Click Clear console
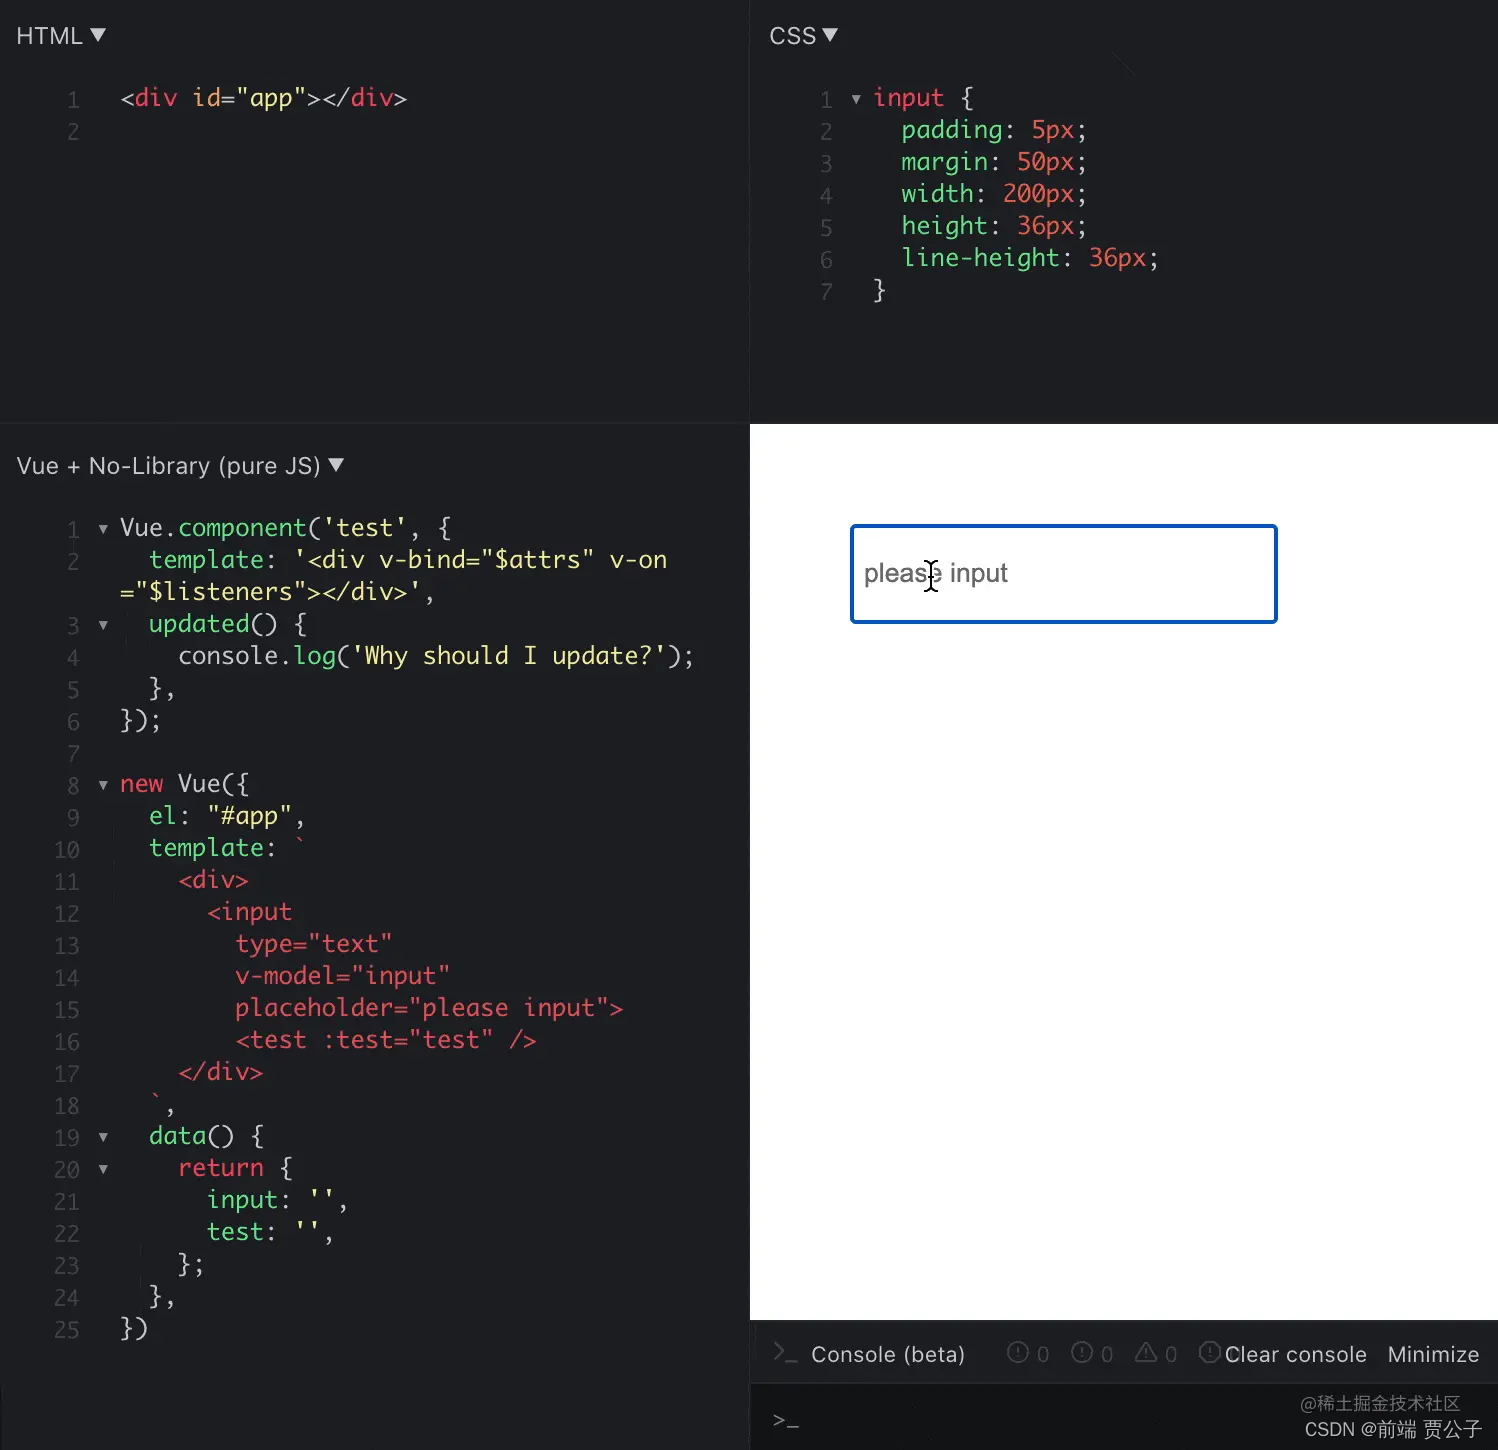 click(1296, 1354)
